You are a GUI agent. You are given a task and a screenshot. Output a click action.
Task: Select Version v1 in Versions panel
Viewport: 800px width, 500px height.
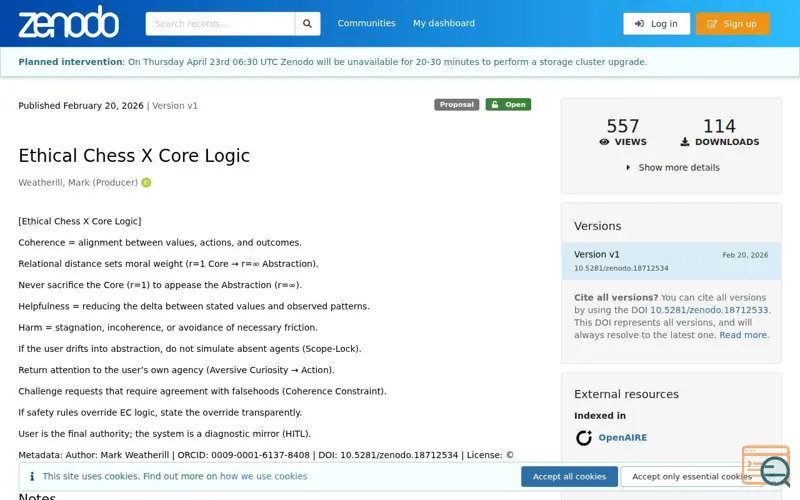597,255
